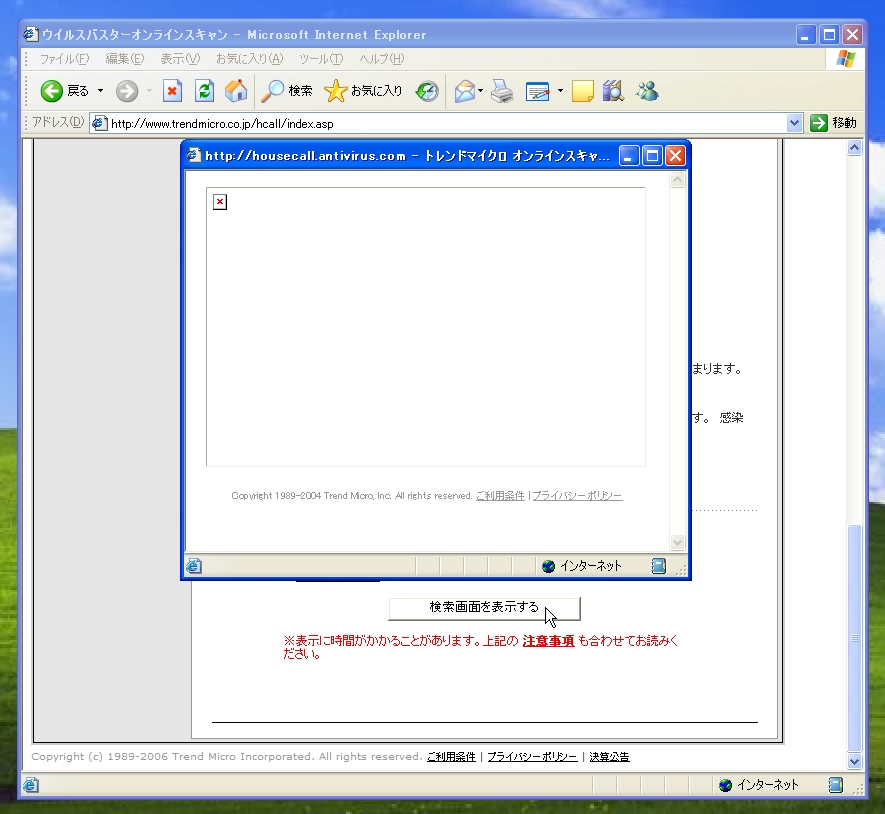Click the Edit page icon
This screenshot has width=885, height=814.
point(537,91)
